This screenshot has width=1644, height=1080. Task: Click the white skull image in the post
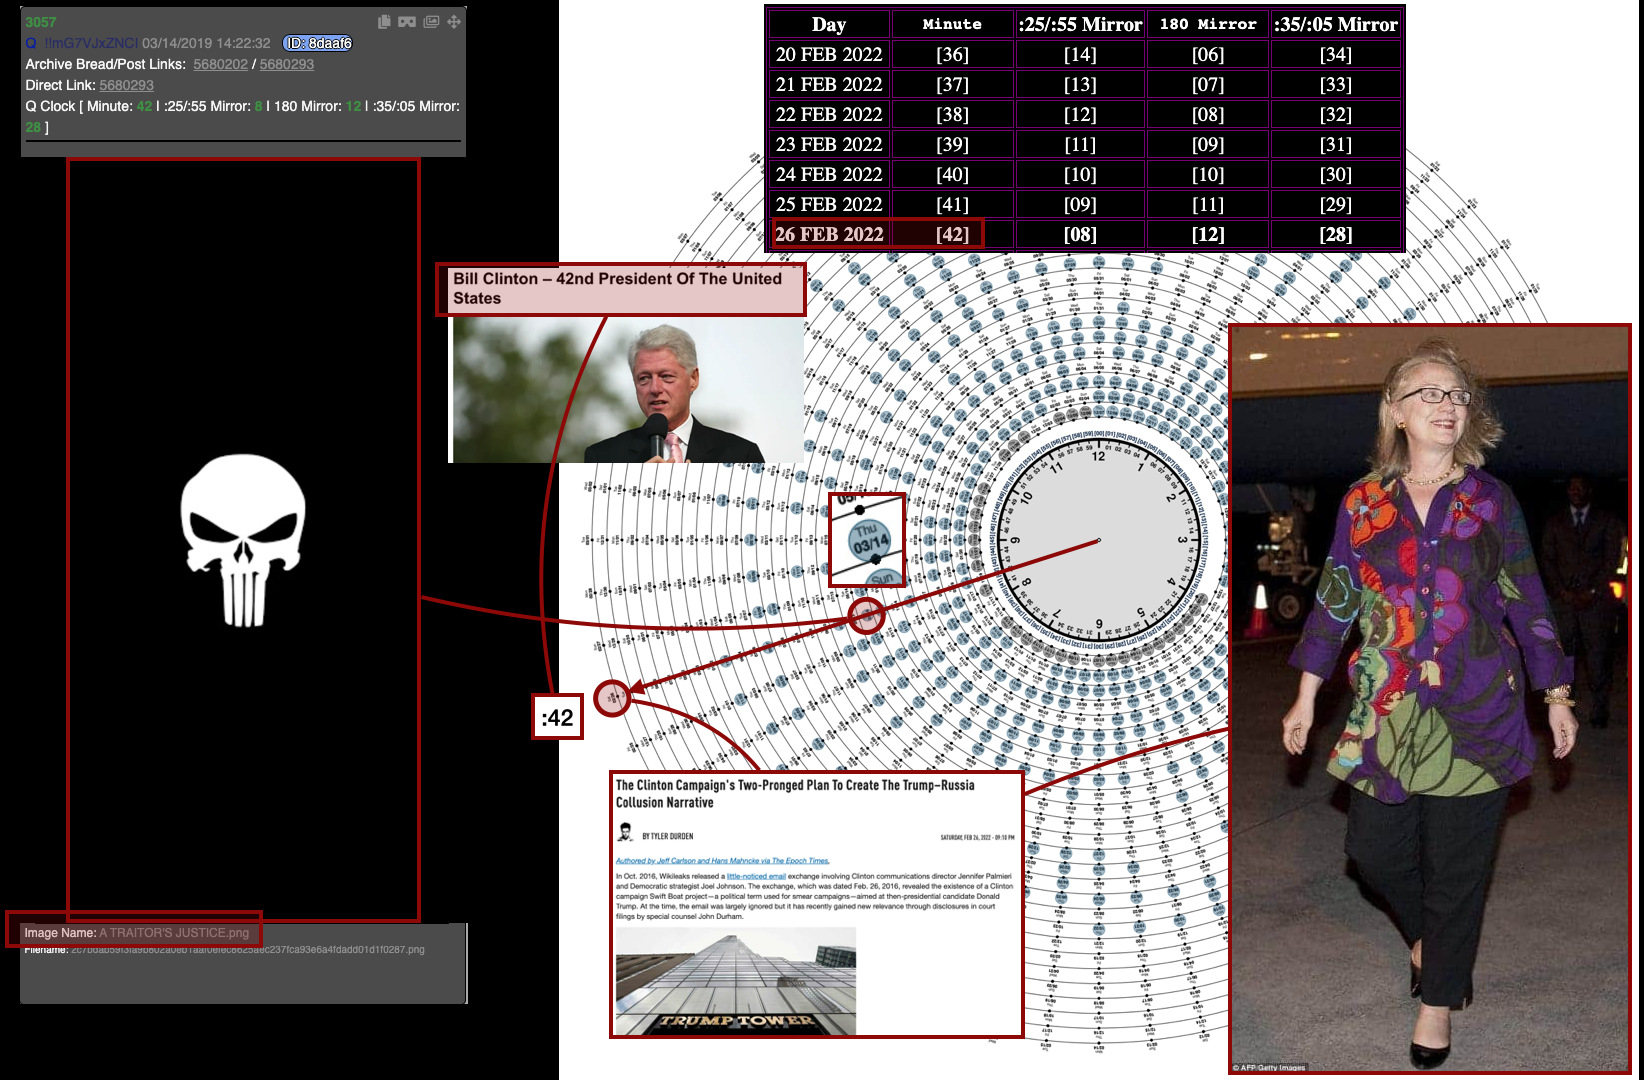click(x=243, y=540)
